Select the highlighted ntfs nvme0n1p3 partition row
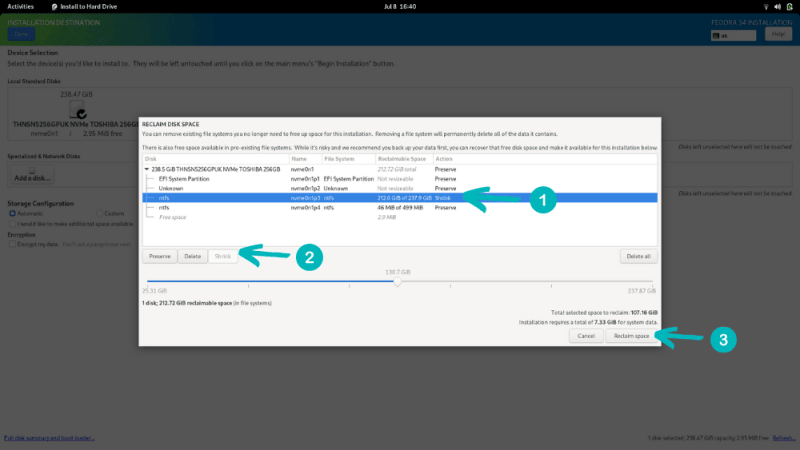This screenshot has height=450, width=800. click(x=399, y=198)
